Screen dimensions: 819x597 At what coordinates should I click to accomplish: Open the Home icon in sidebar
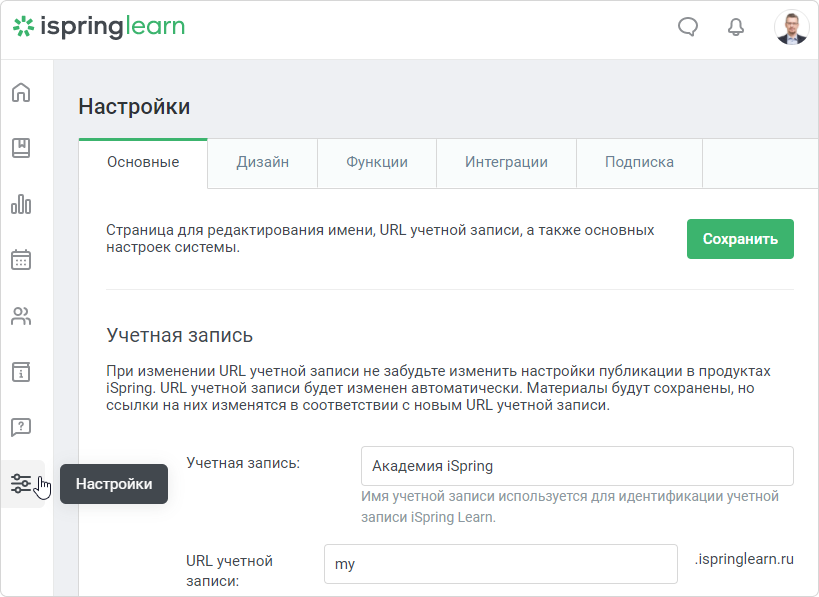tap(21, 92)
